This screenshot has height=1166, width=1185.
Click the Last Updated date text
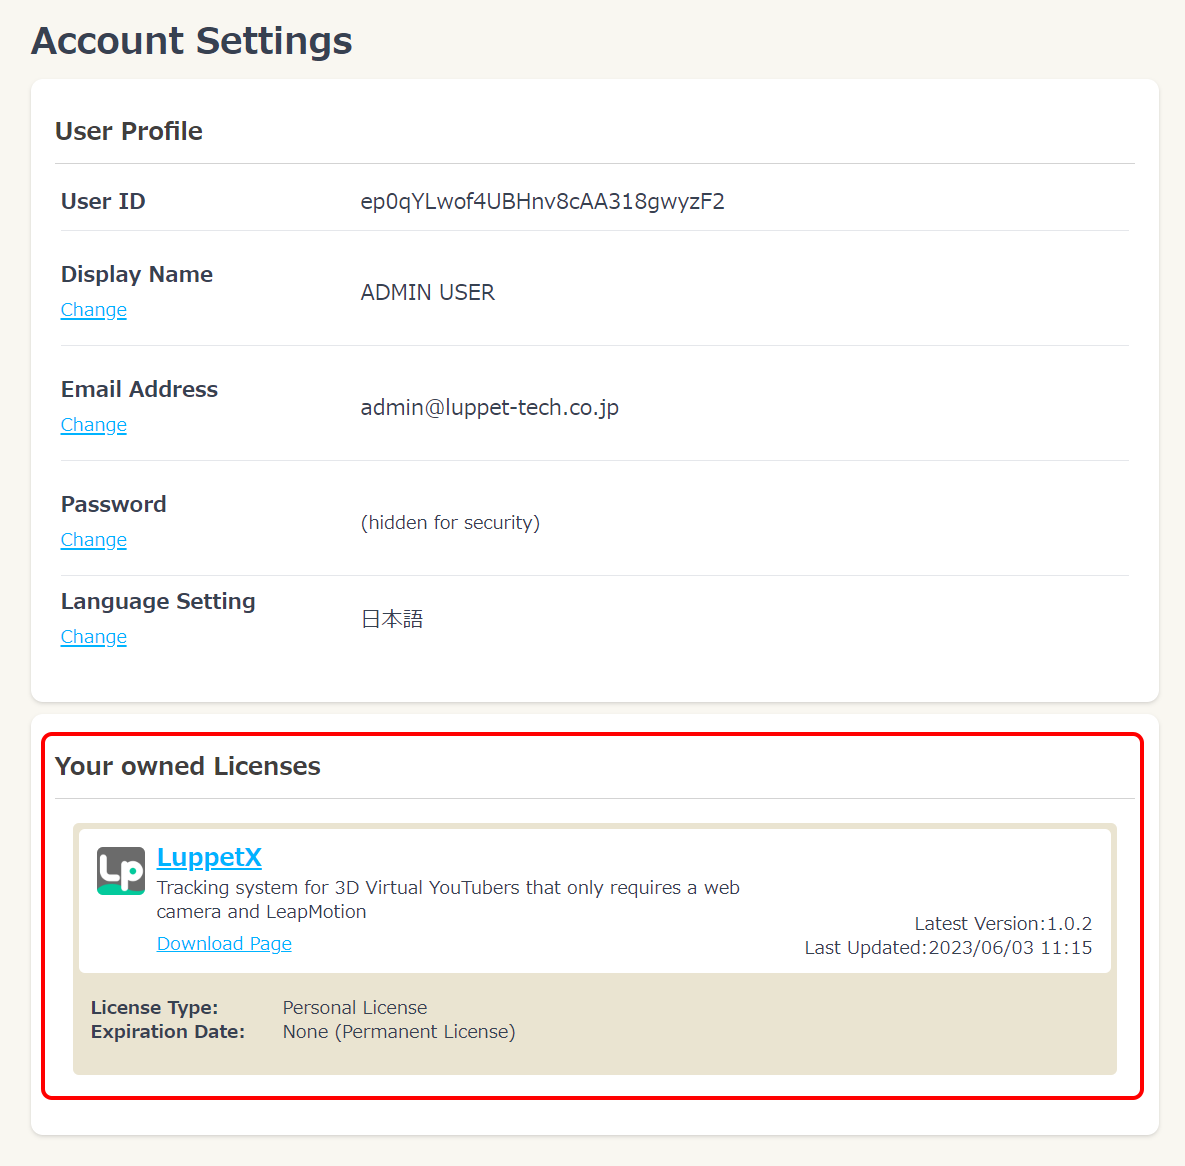(948, 948)
